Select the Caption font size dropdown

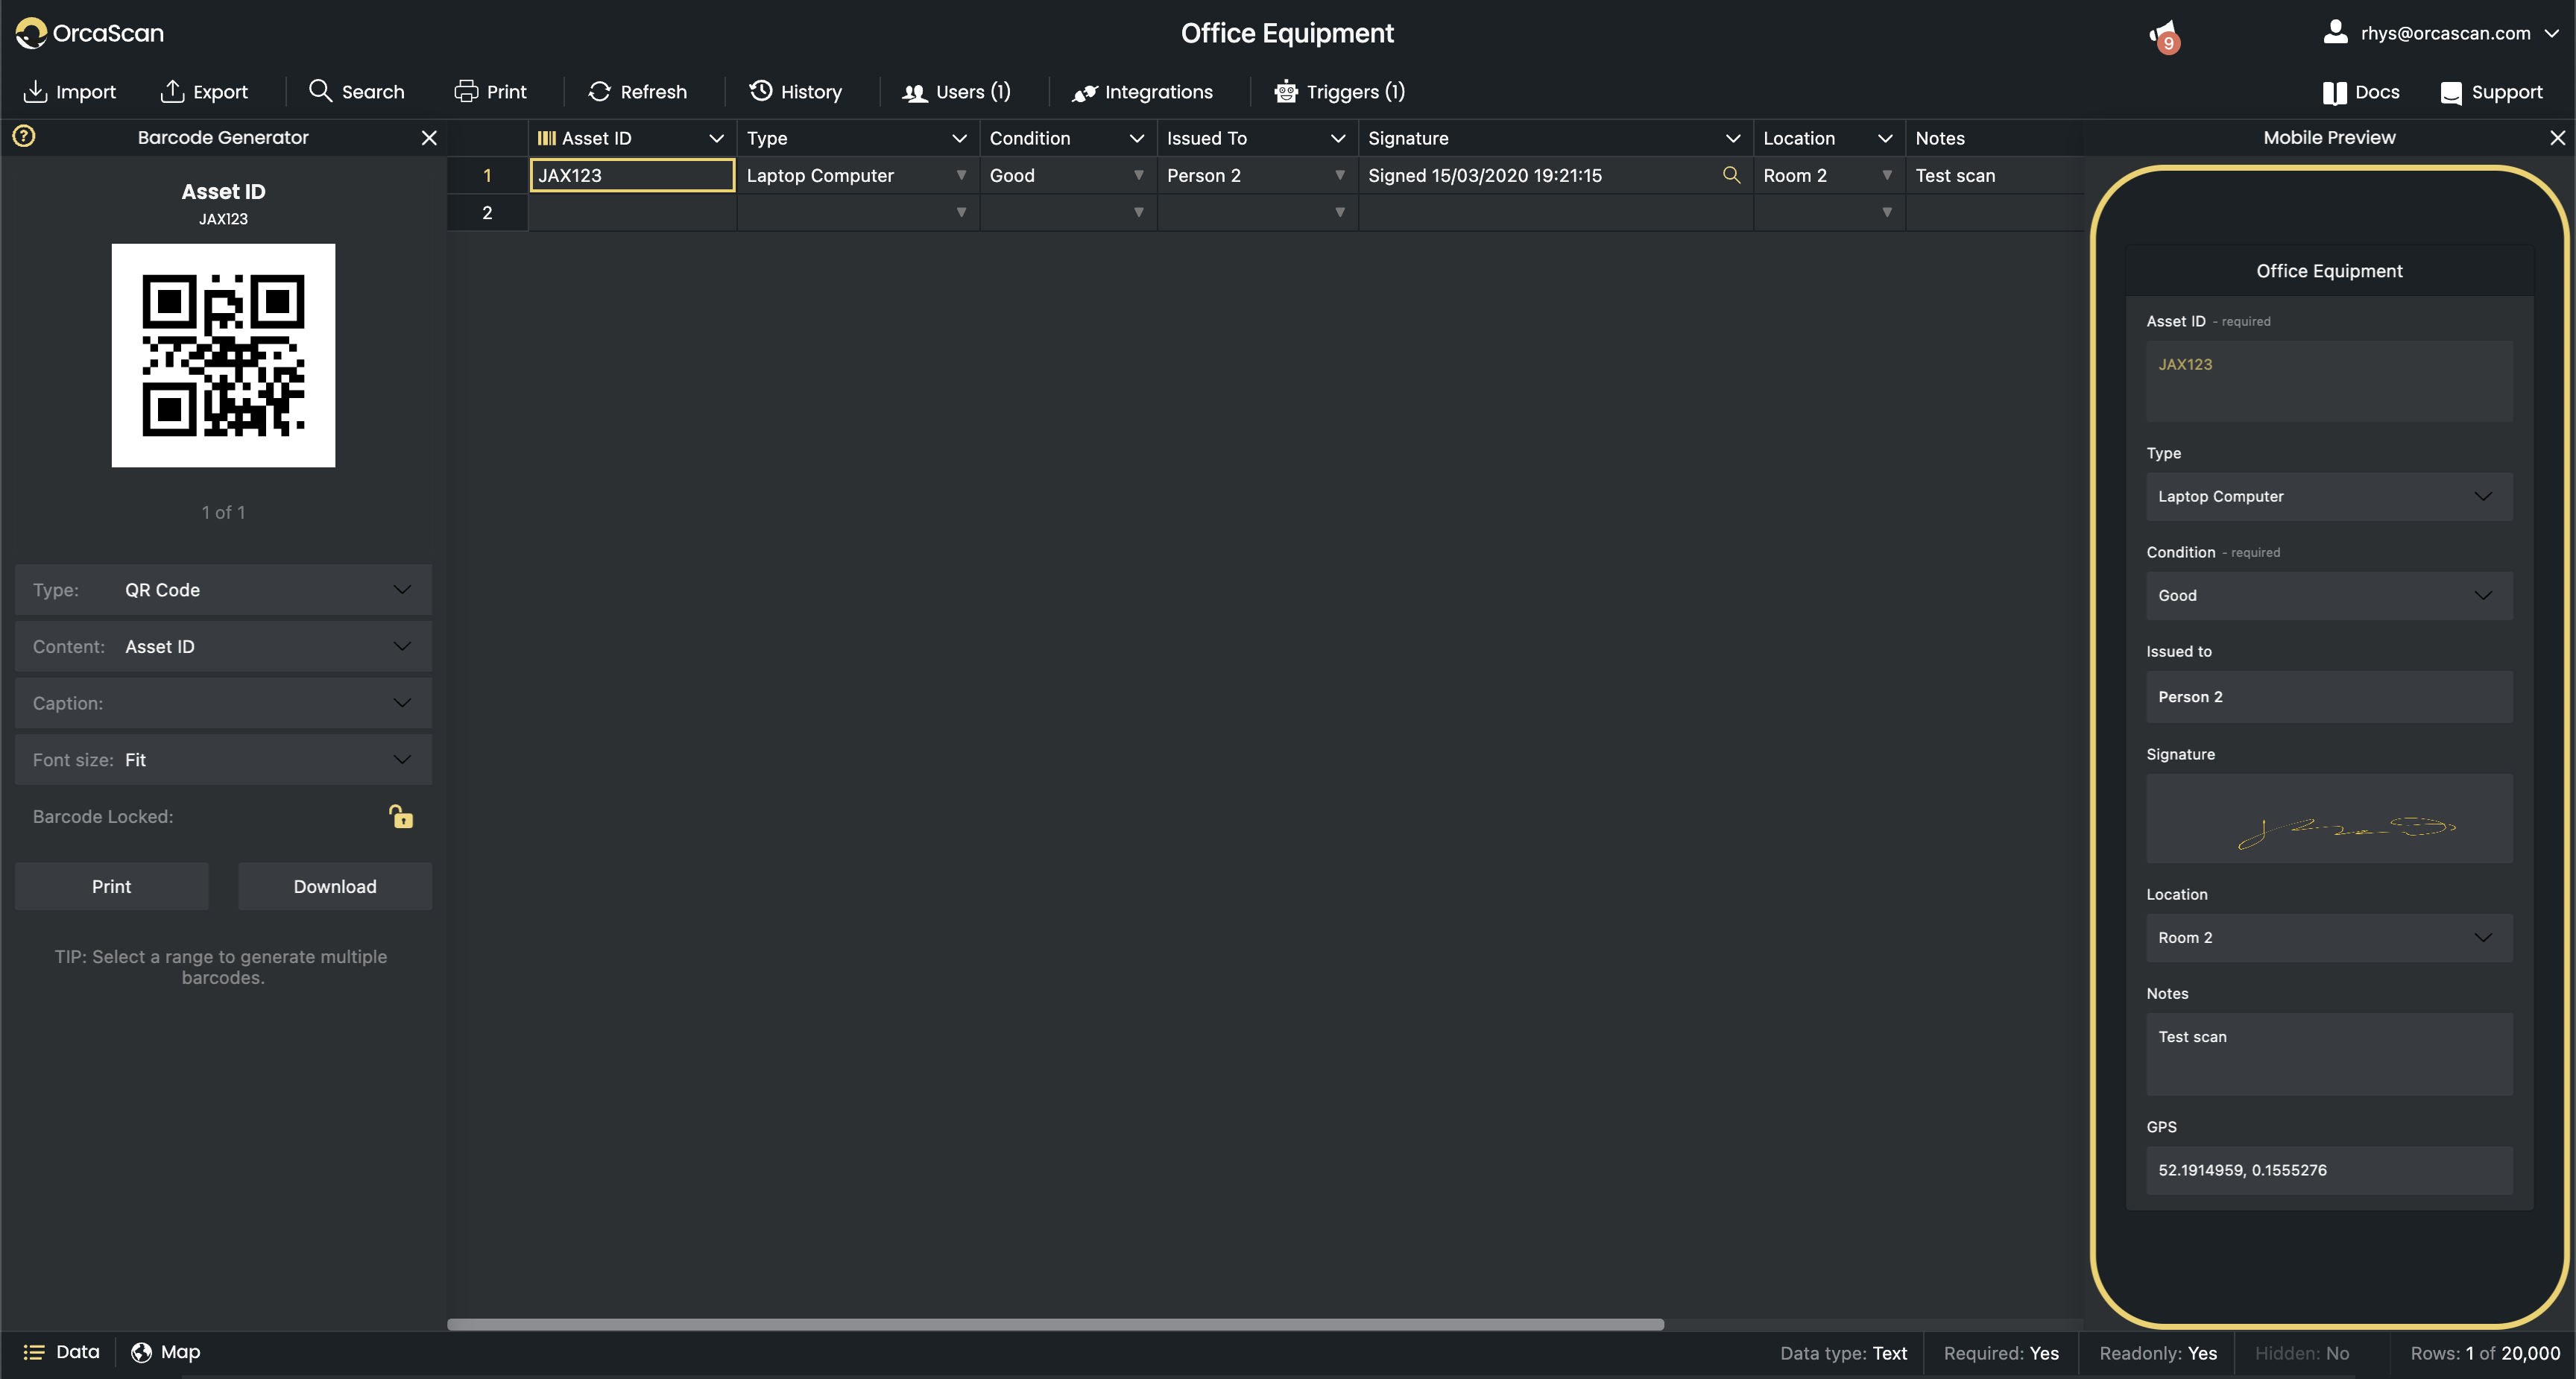pos(221,759)
